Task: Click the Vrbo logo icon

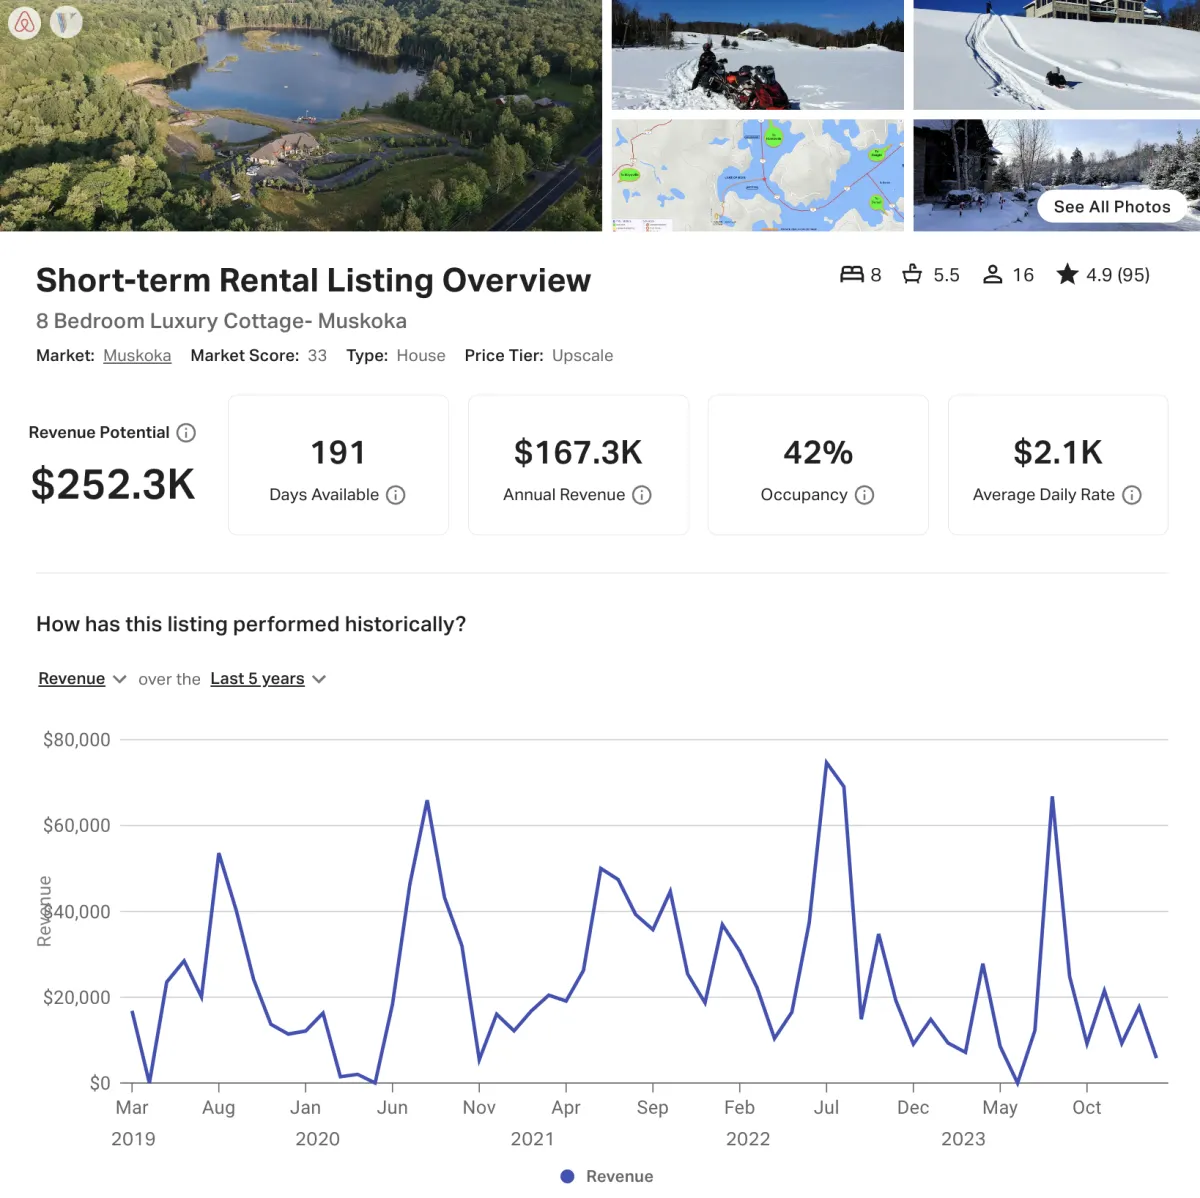Action: click(66, 22)
